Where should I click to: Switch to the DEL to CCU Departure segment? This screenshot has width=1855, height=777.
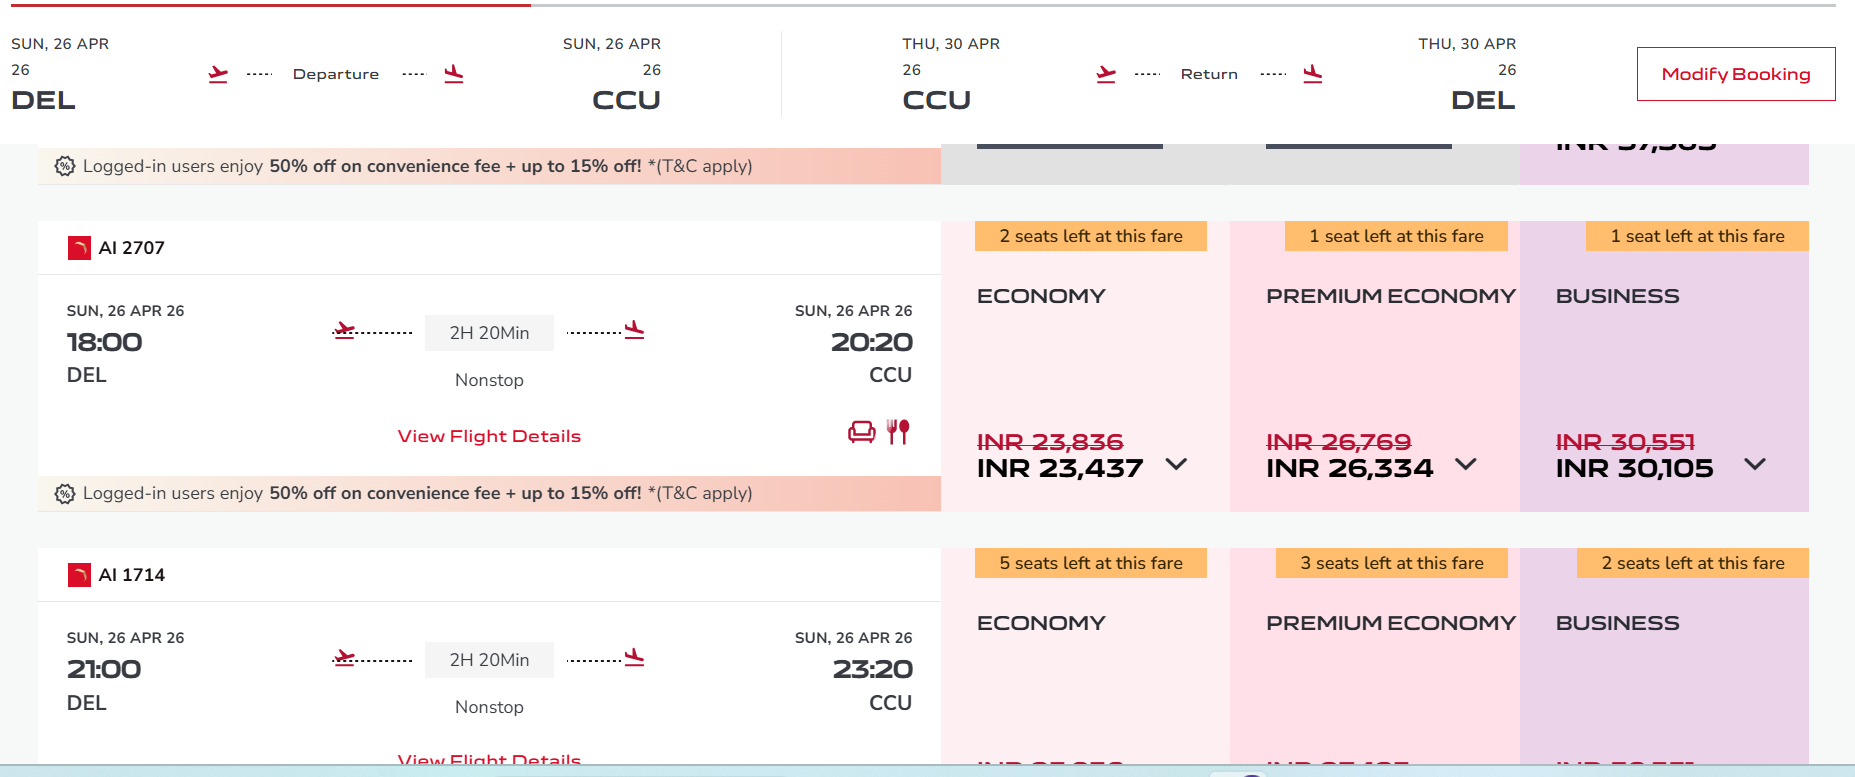tap(335, 73)
